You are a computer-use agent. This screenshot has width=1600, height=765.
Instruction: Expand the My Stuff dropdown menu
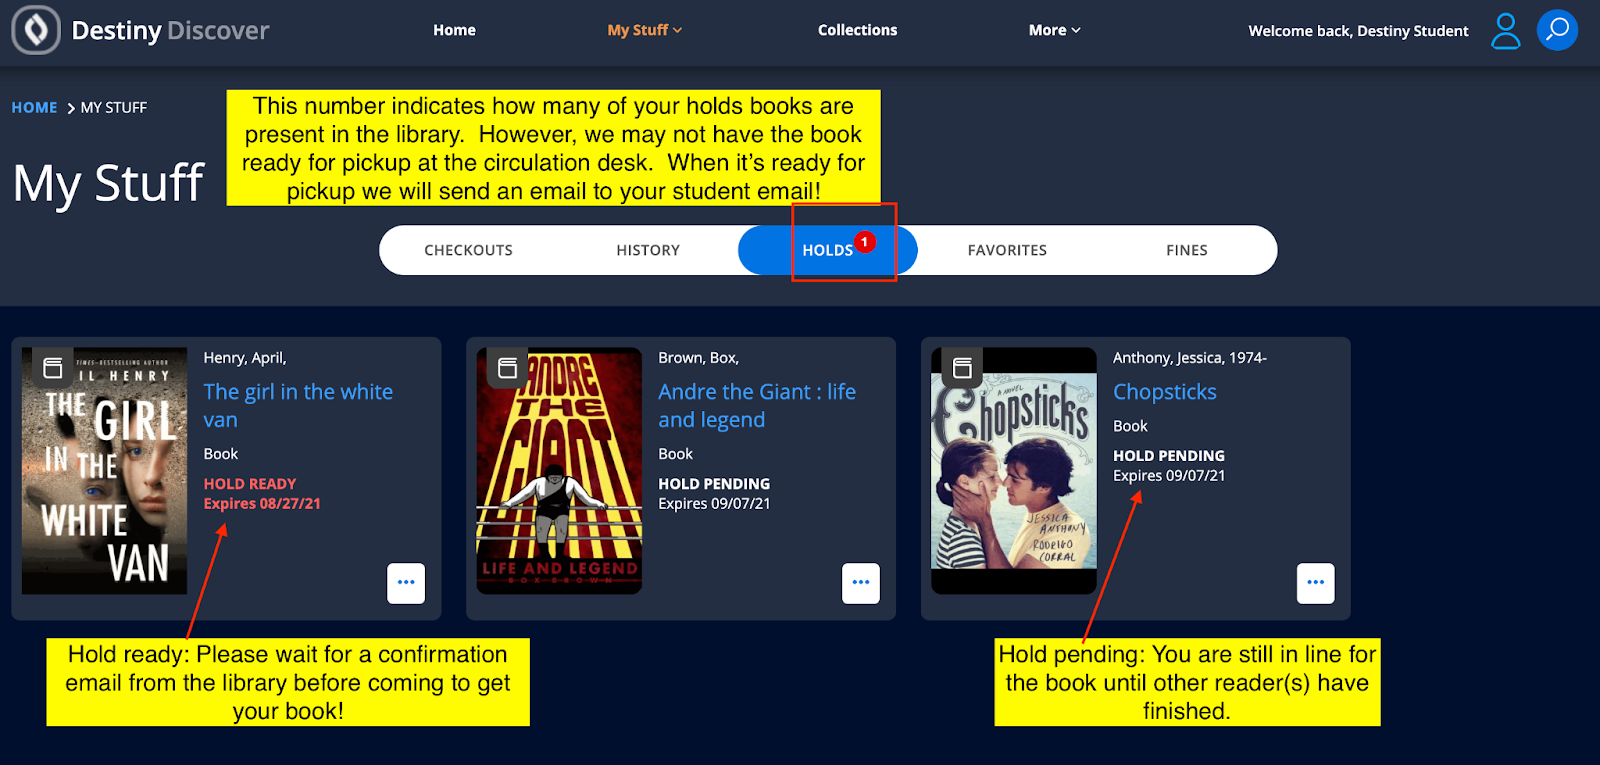(645, 30)
